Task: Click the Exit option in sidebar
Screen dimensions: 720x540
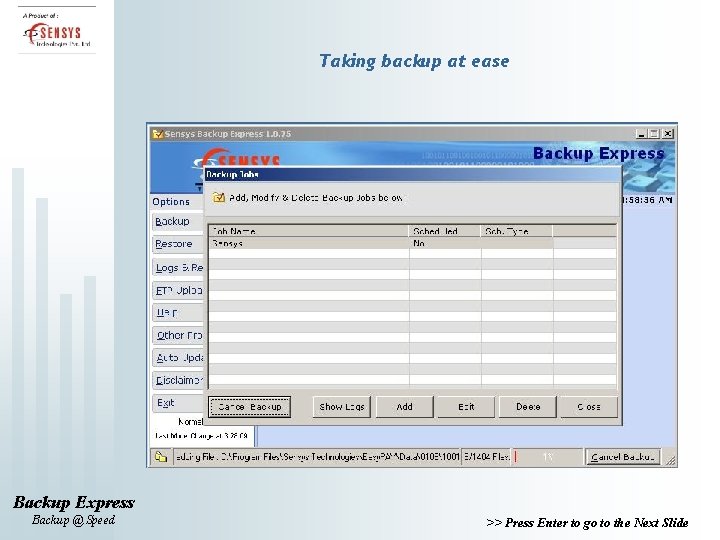Action: click(x=178, y=403)
